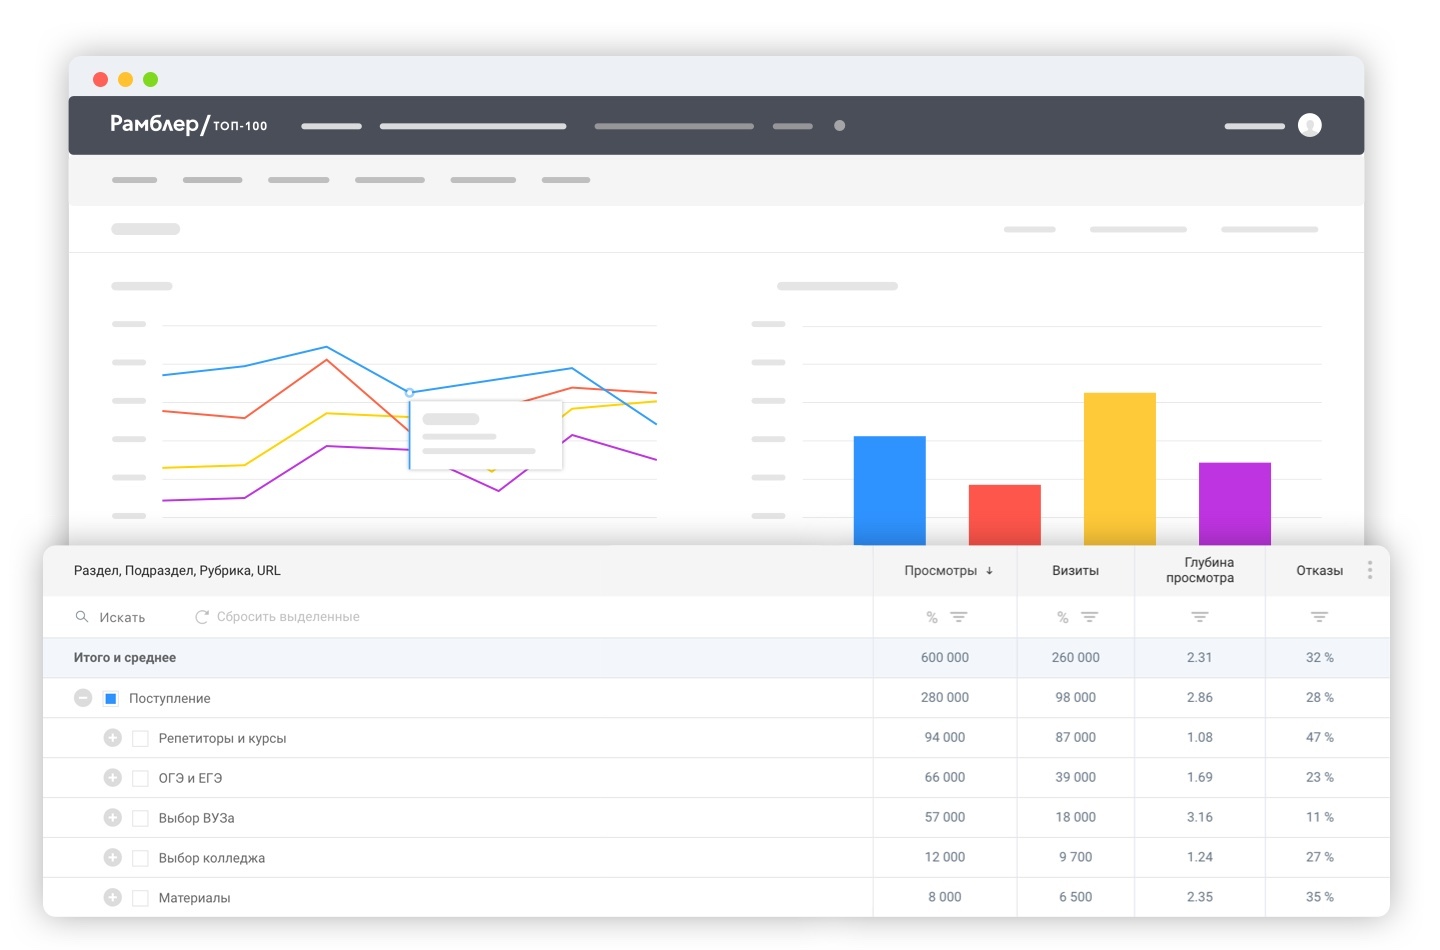Click the Раздел, Подраздел, Рубрика, URL header
The width and height of the screenshot is (1440, 950).
pyautogui.click(x=177, y=571)
